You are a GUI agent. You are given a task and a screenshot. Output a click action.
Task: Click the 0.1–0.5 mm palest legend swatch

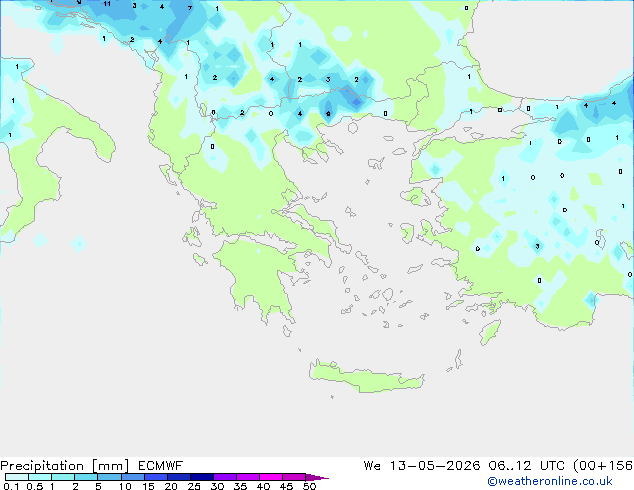click(x=17, y=477)
